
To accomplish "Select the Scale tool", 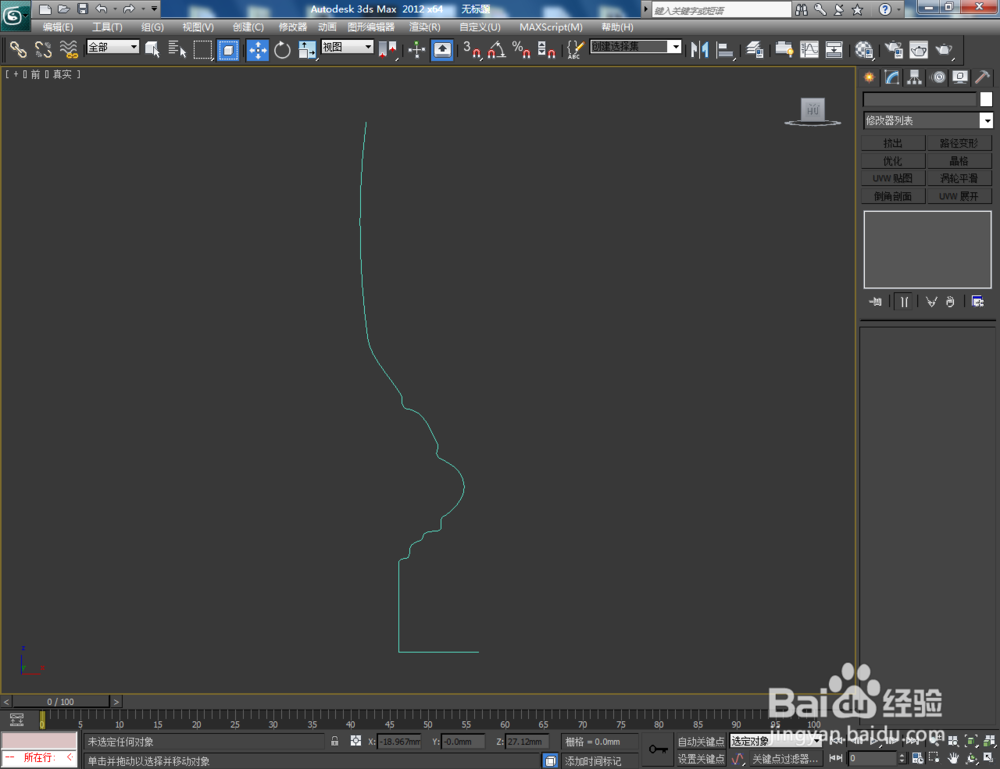I will pyautogui.click(x=307, y=50).
